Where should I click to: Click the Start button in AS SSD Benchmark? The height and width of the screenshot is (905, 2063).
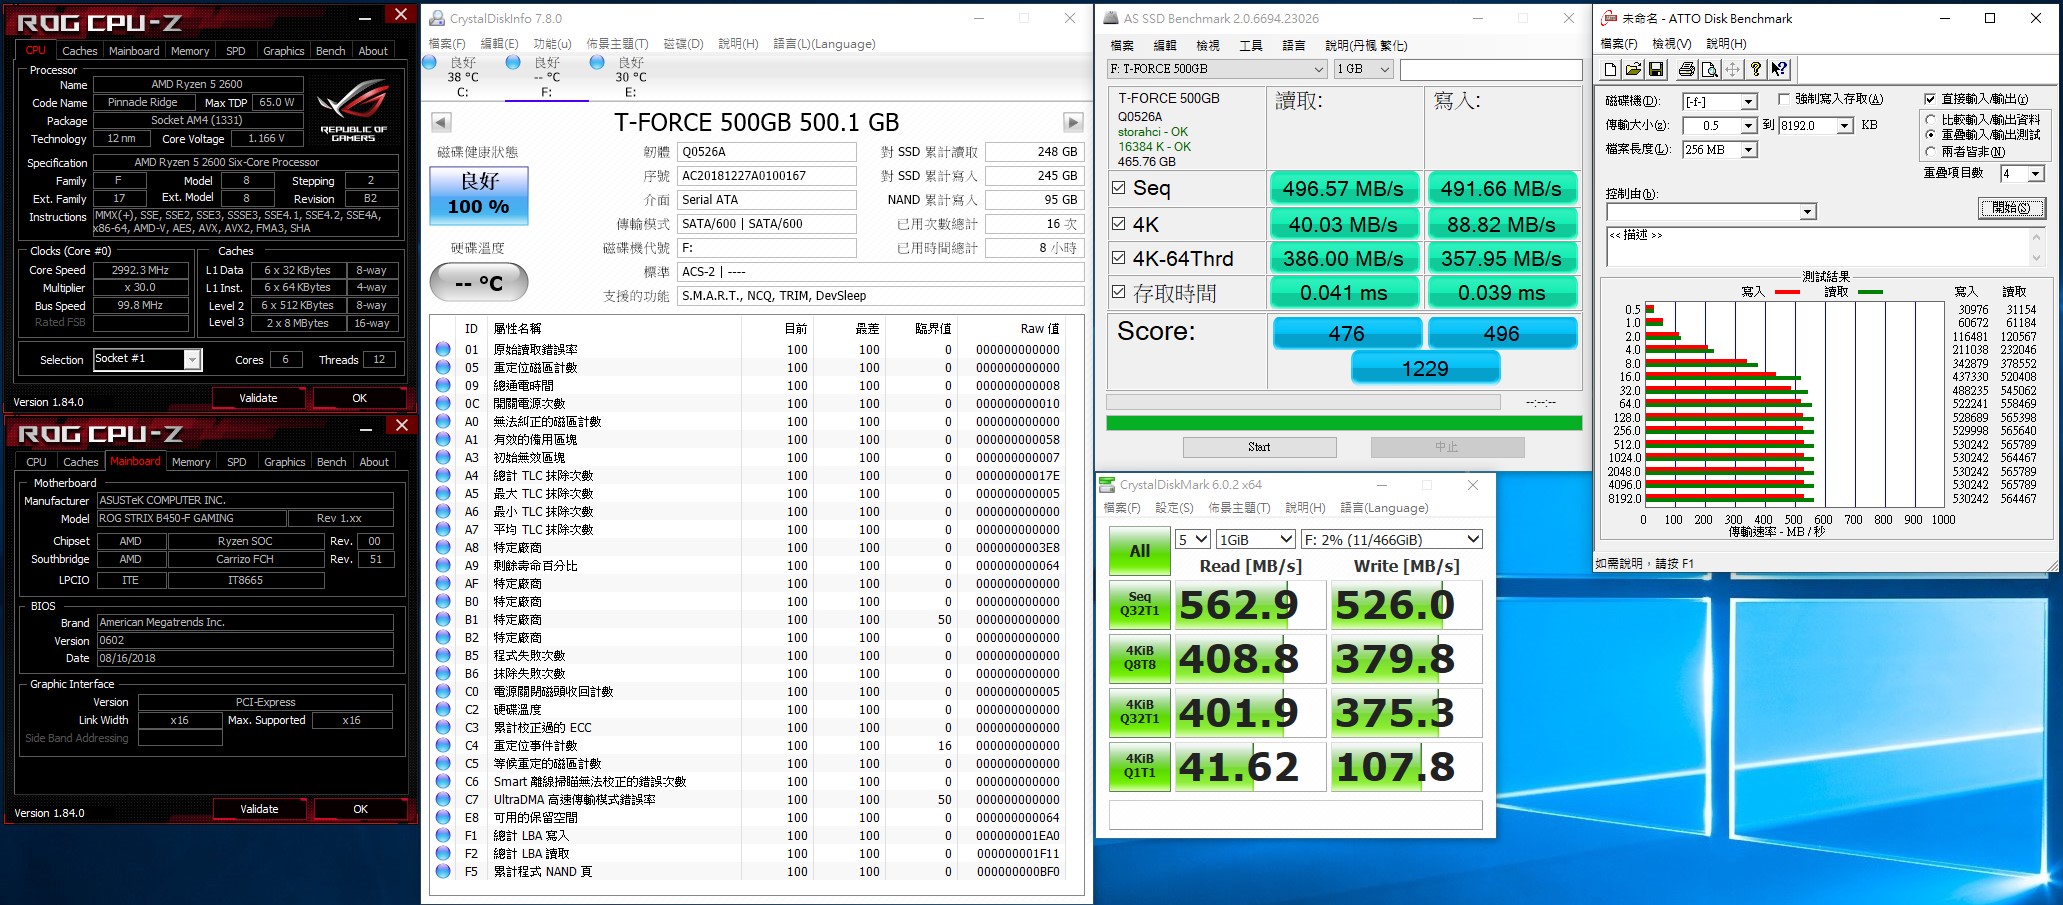tap(1259, 447)
